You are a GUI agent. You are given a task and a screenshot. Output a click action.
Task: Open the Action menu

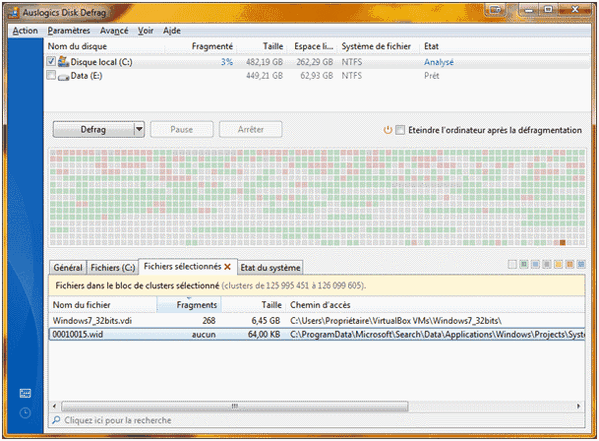[25, 31]
